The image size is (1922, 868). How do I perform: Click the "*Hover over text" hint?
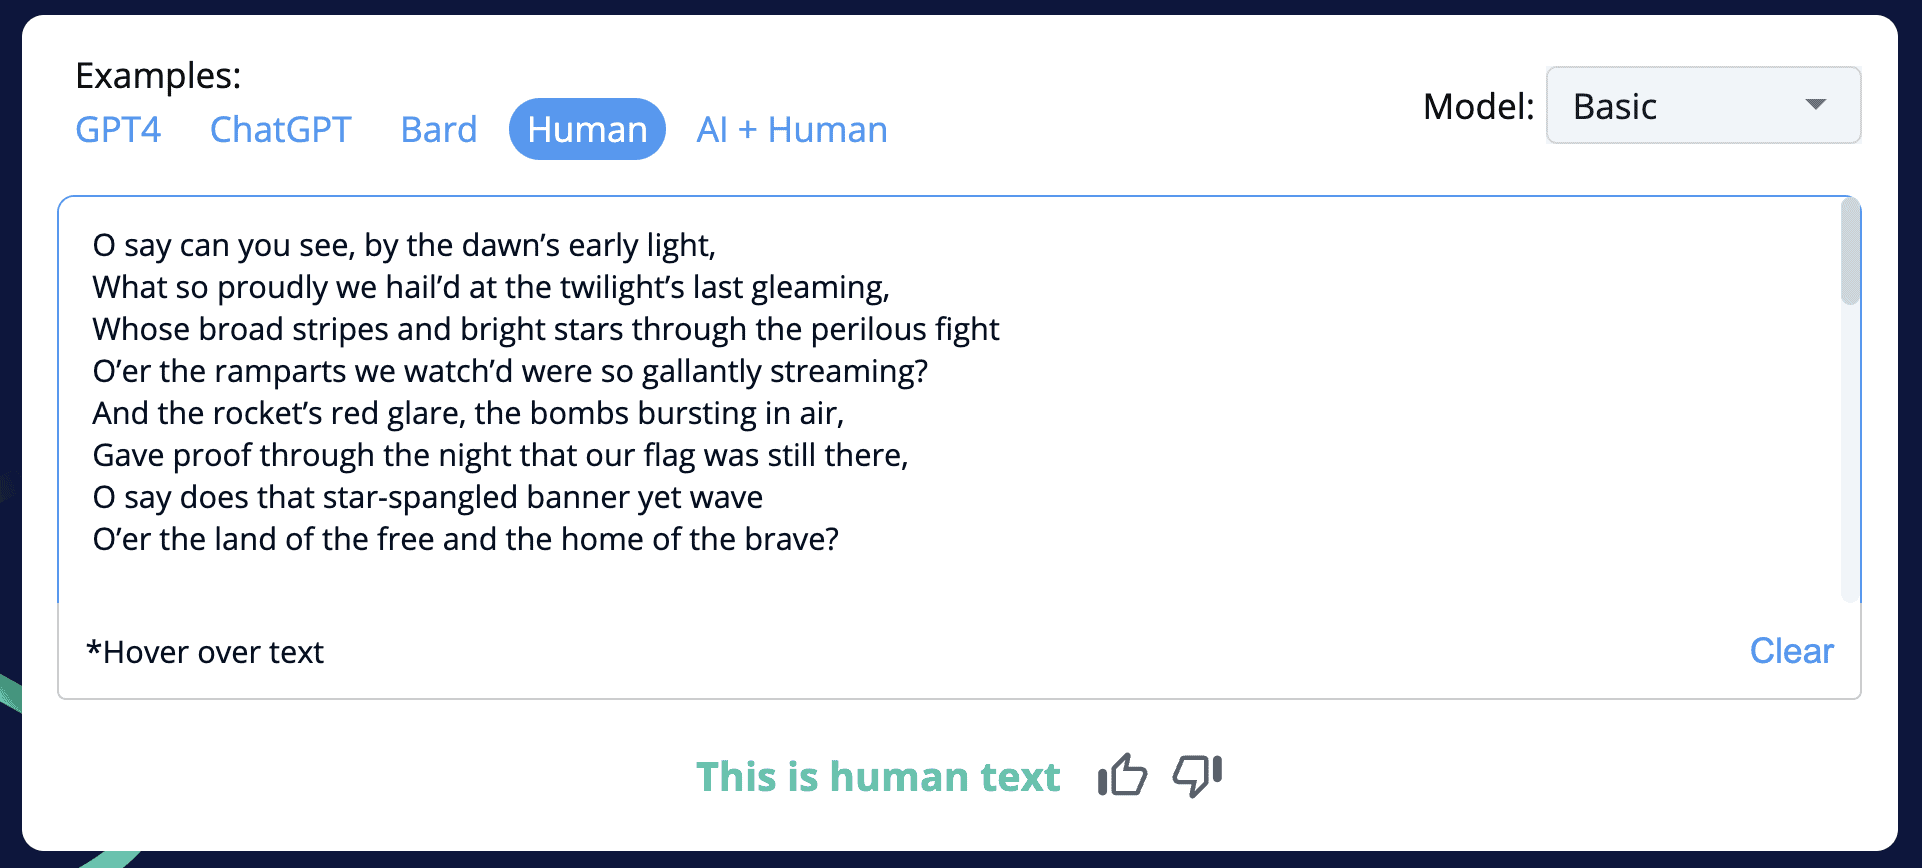point(205,652)
